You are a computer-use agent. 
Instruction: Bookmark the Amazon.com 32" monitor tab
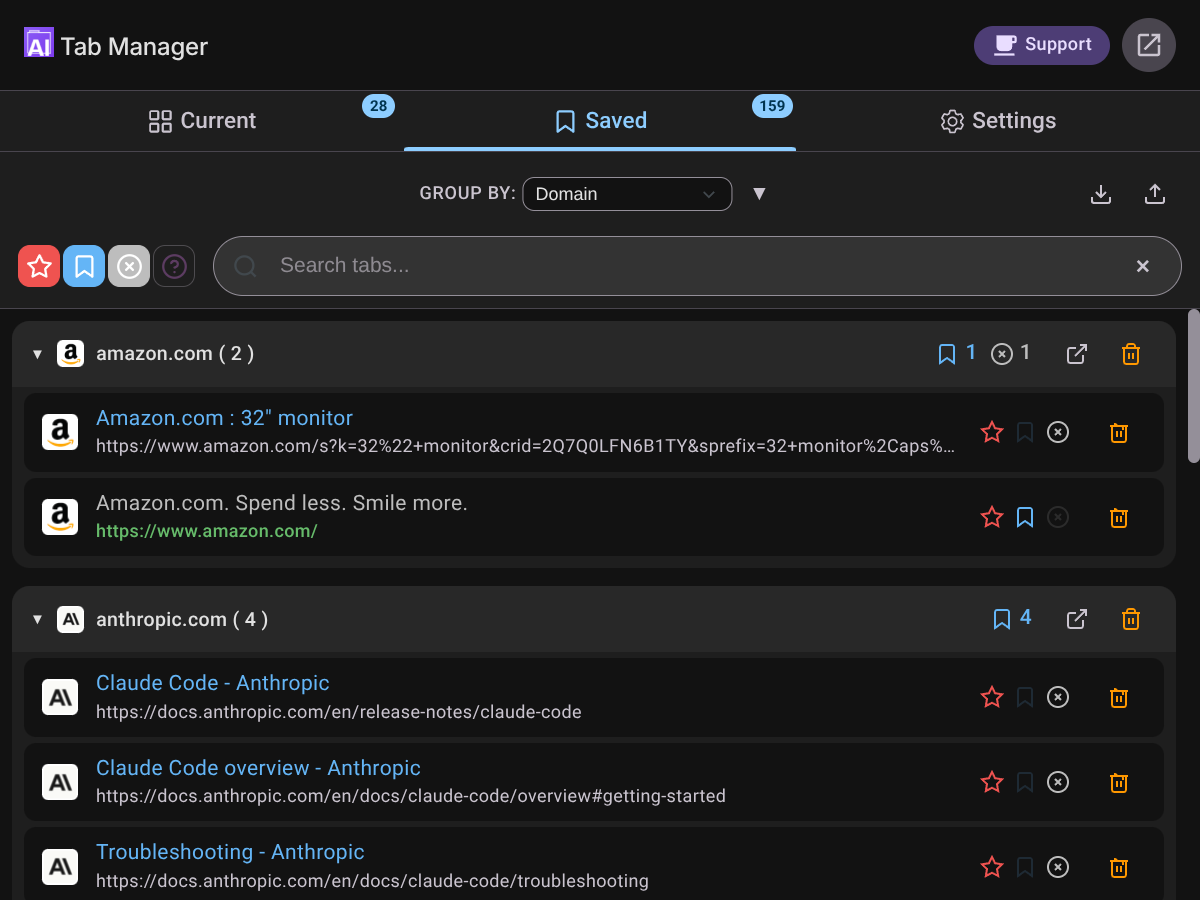click(1025, 432)
